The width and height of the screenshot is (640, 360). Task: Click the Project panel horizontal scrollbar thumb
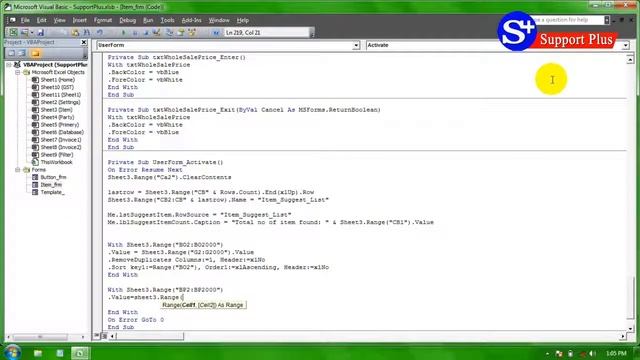pos(40,337)
